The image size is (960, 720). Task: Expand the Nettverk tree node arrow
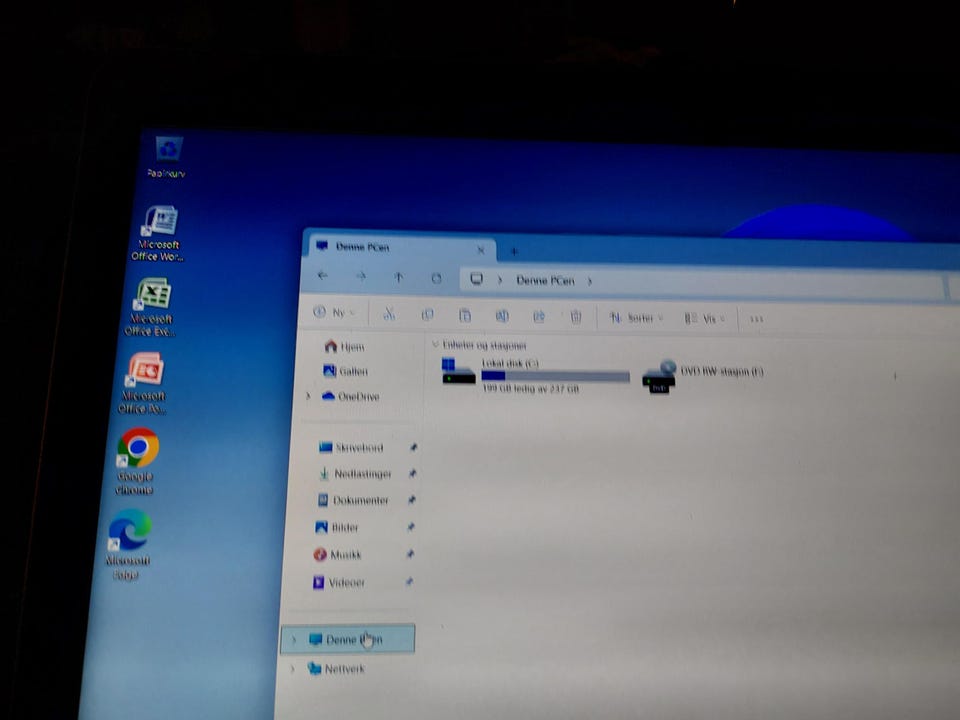click(292, 668)
